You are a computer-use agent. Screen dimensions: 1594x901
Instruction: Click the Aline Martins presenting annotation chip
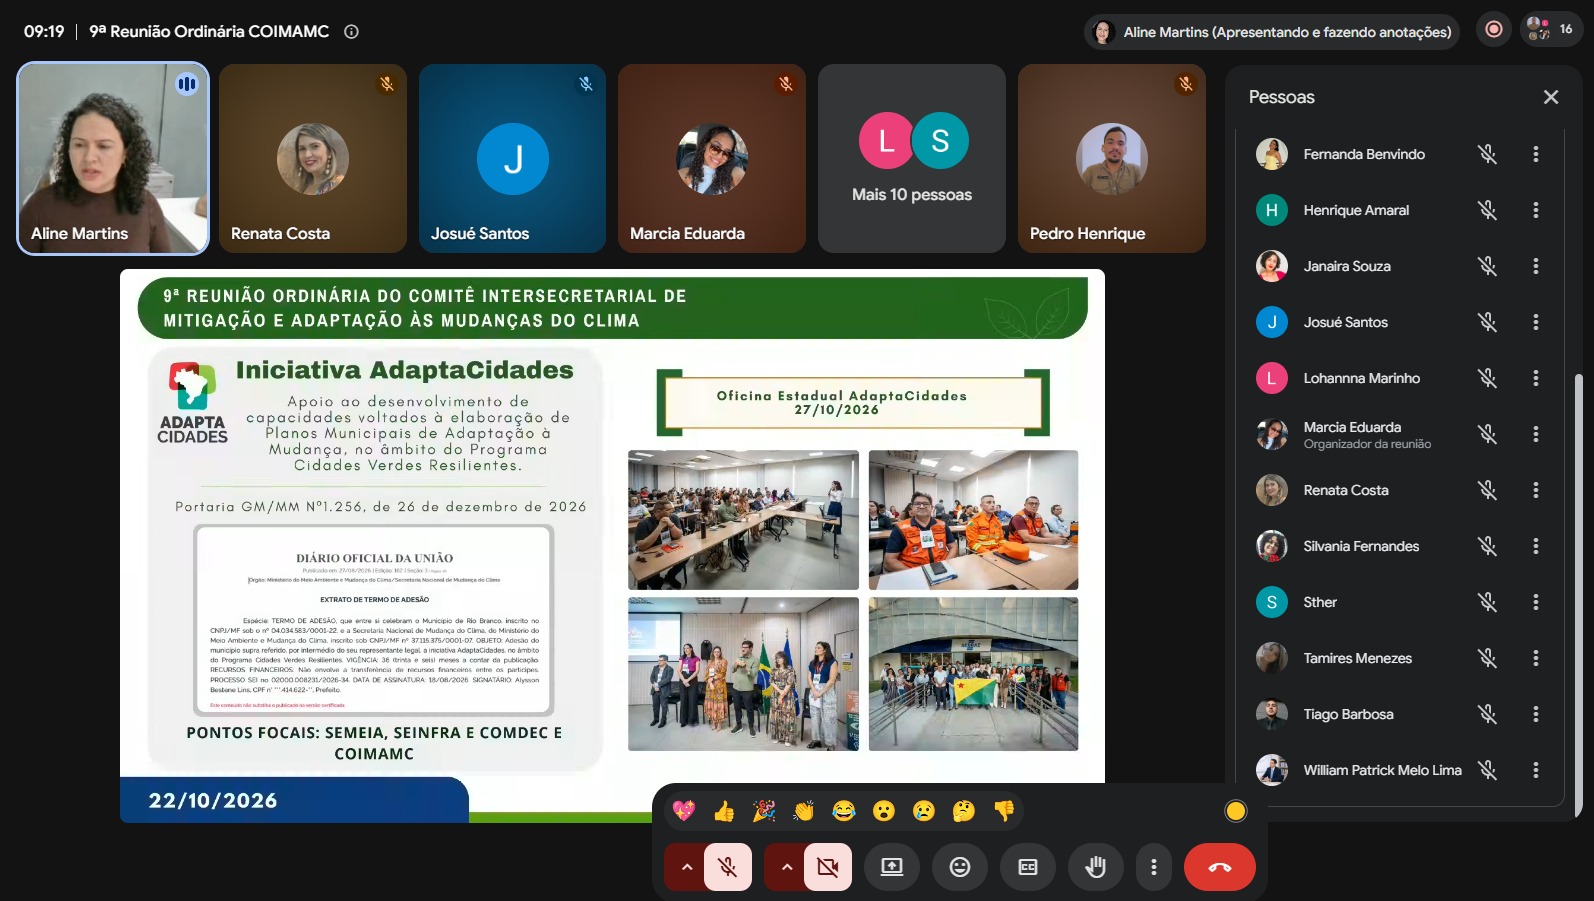click(1272, 32)
